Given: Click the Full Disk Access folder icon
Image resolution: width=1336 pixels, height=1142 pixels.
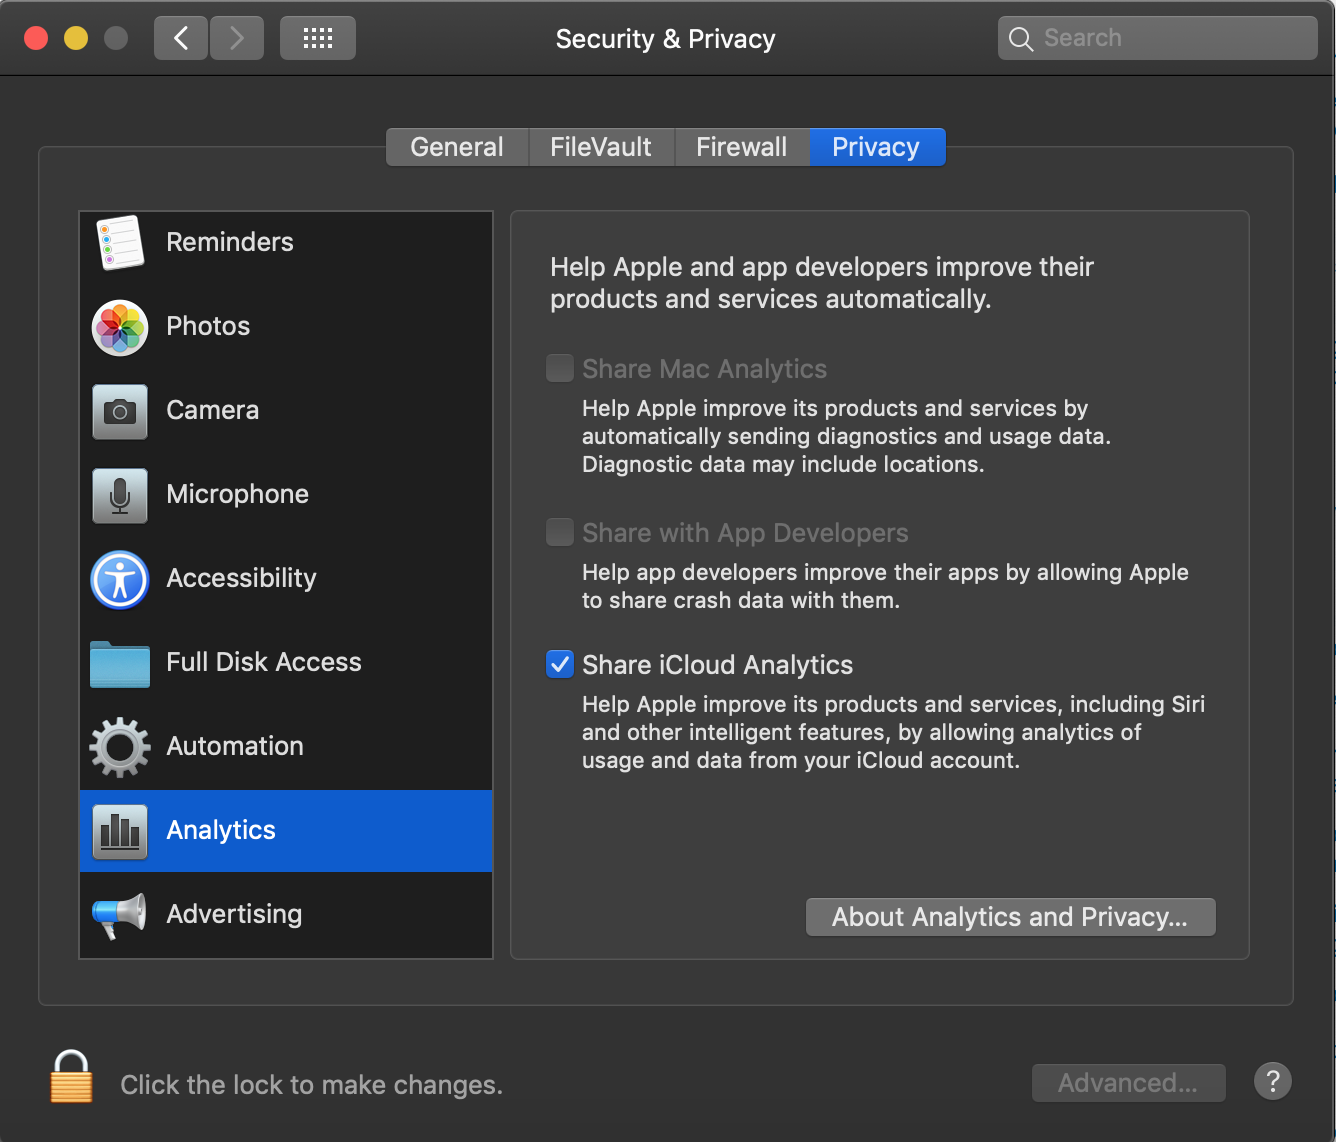Looking at the screenshot, I should tap(120, 664).
